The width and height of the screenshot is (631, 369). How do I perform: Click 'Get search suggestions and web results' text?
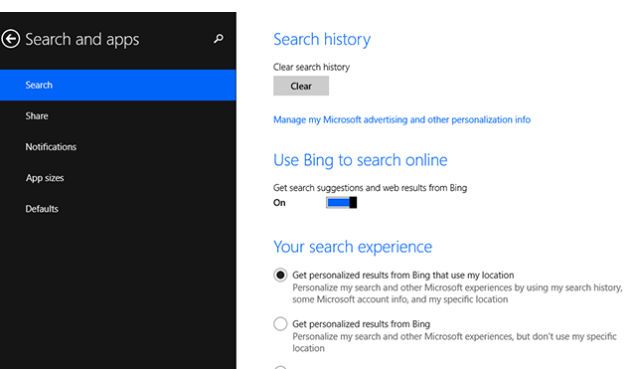370,188
